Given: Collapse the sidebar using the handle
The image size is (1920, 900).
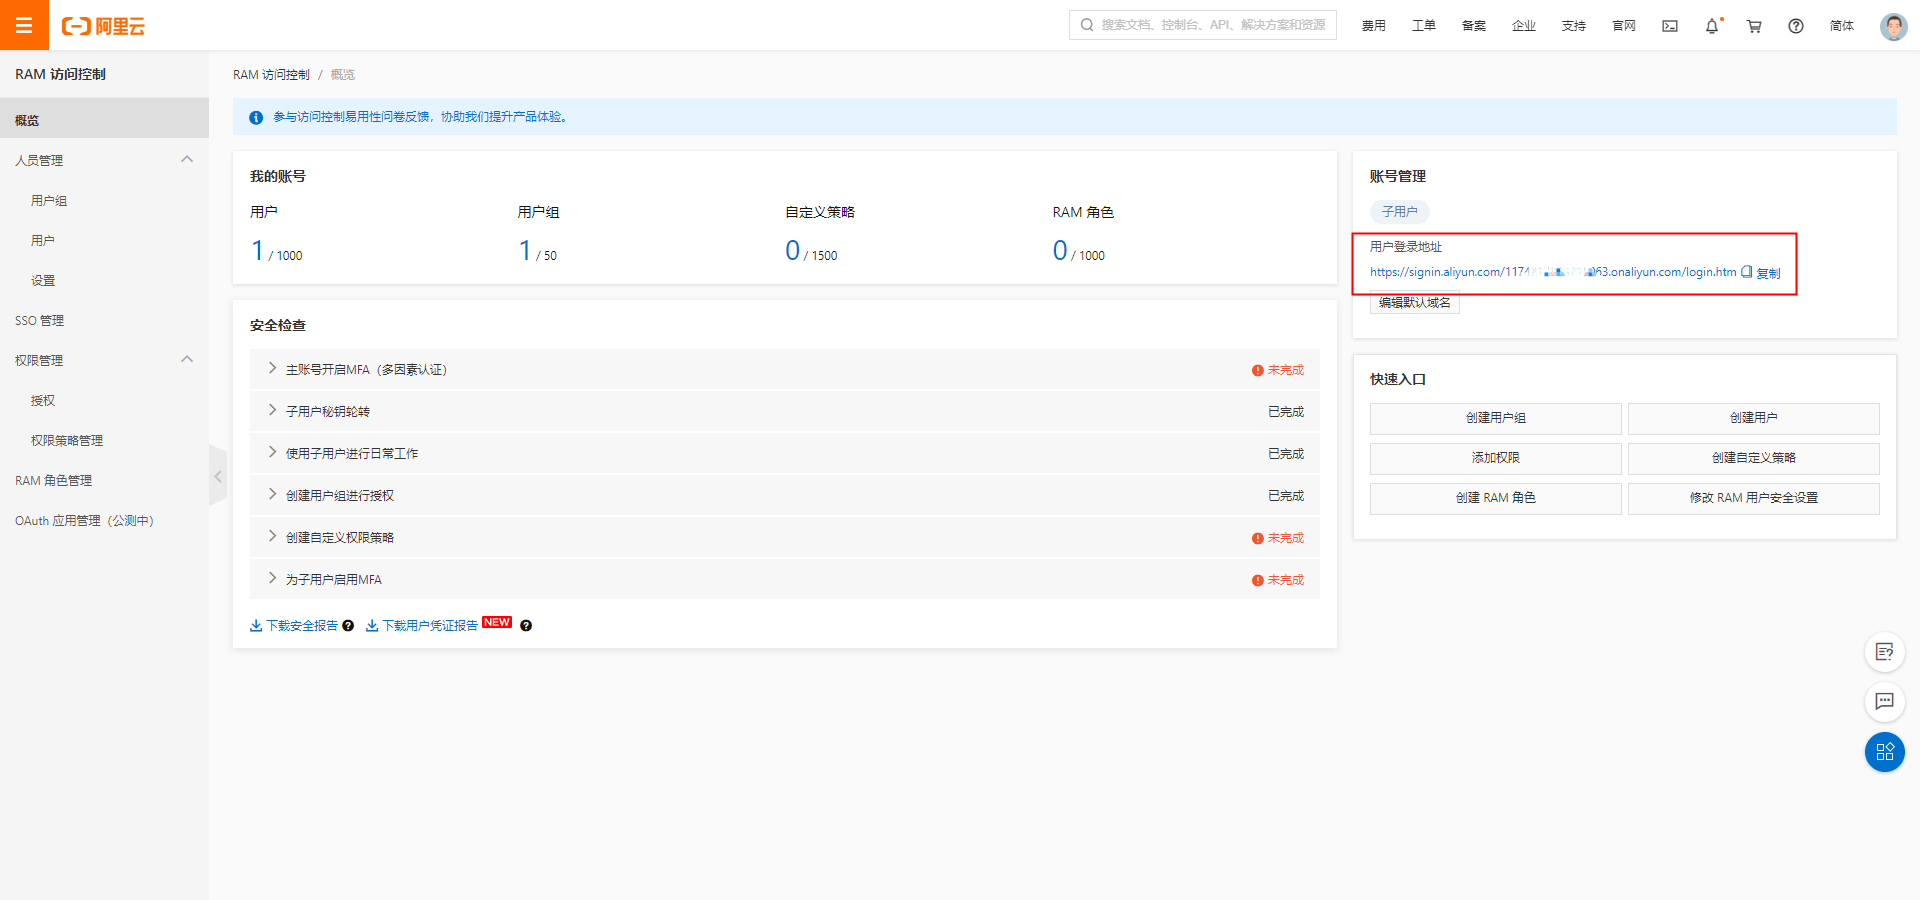Looking at the screenshot, I should (218, 476).
